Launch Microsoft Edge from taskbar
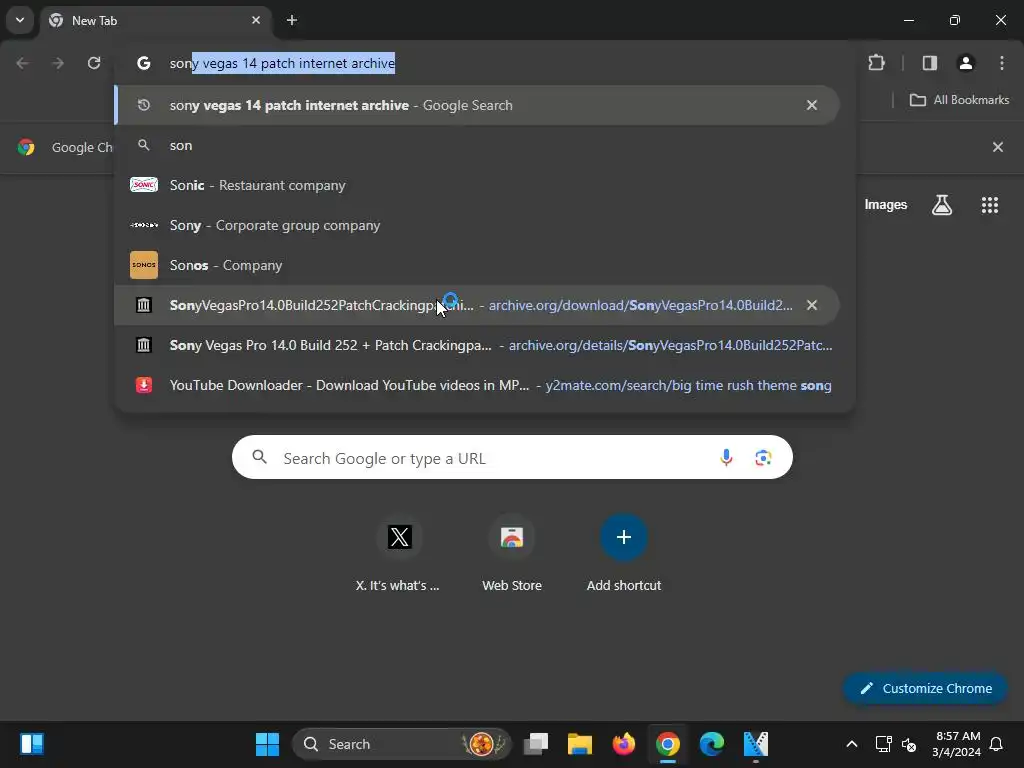The height and width of the screenshot is (768, 1024). pyautogui.click(x=712, y=744)
